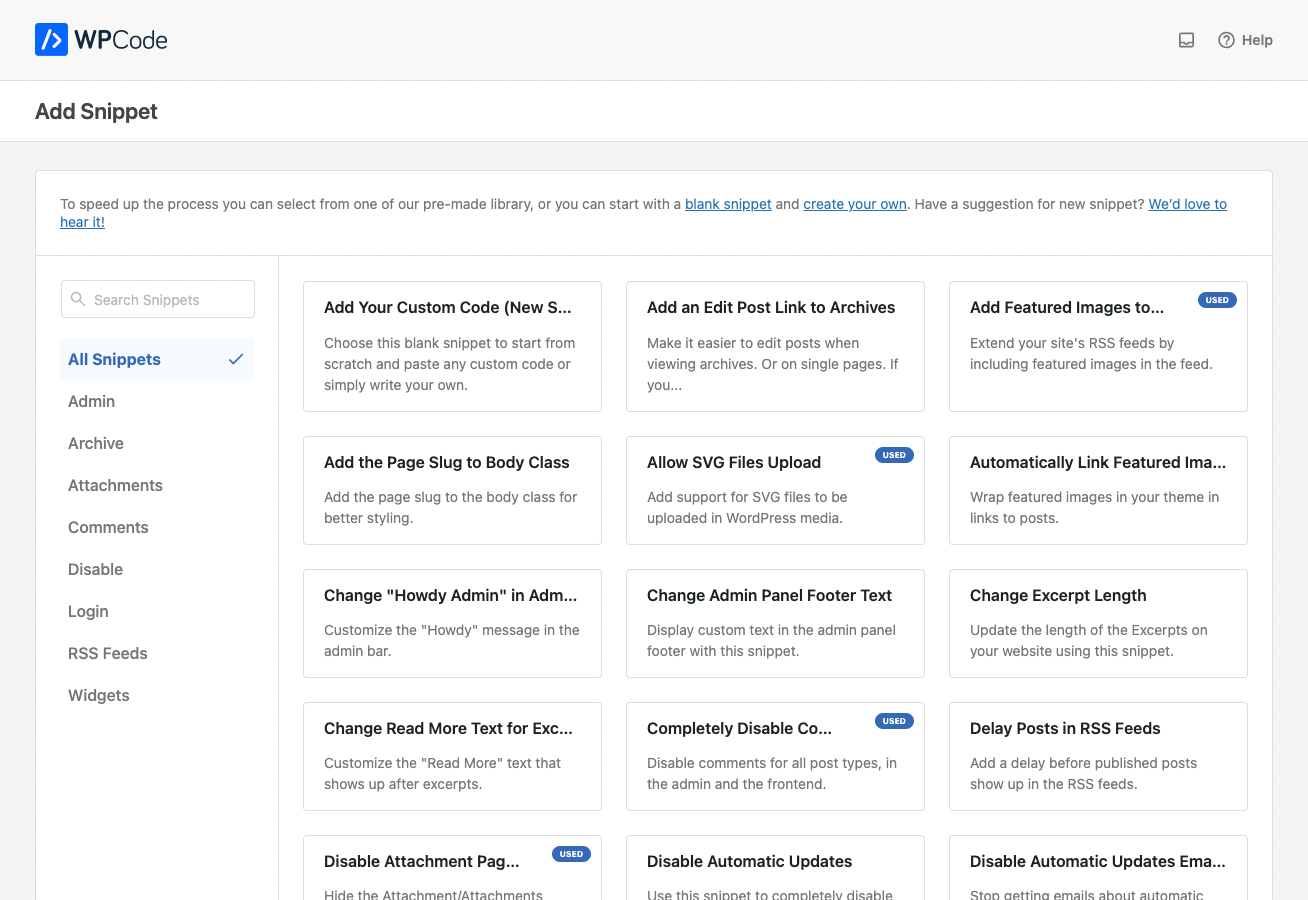
Task: Click the USED badge on Allow SVG Files Upload
Action: [x=894, y=455]
